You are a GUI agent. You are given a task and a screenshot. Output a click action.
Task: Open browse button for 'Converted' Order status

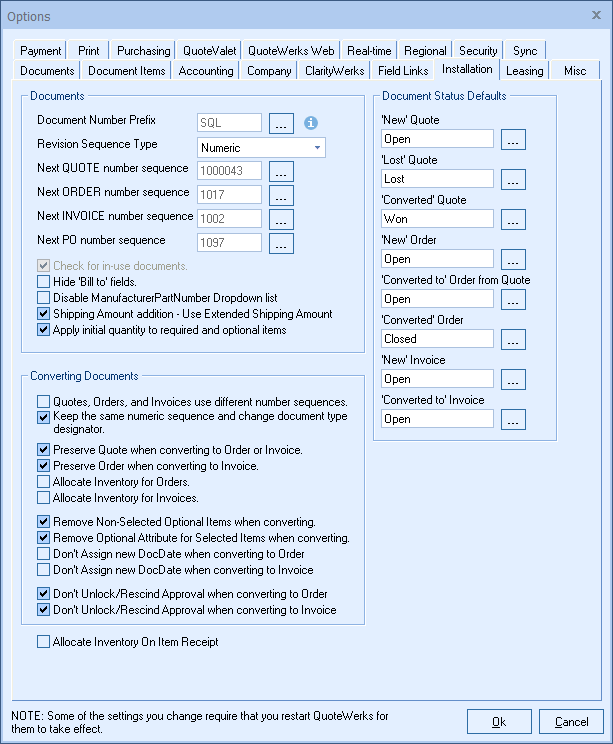pyautogui.click(x=513, y=339)
